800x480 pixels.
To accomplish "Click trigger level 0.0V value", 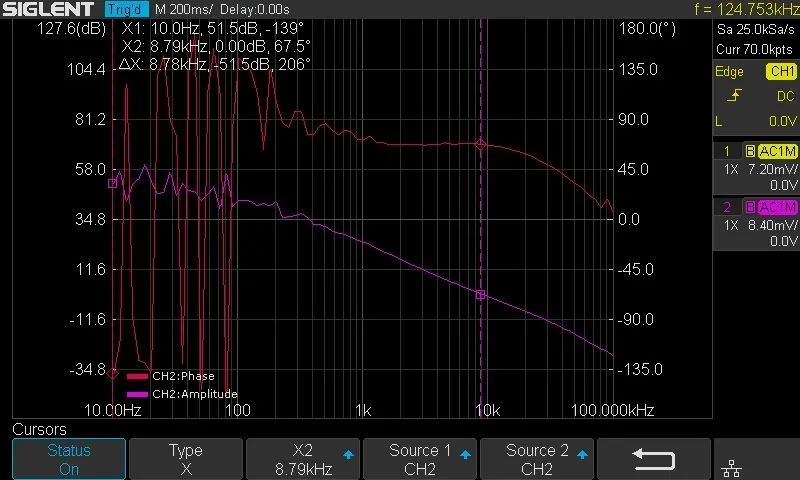I will [782, 121].
